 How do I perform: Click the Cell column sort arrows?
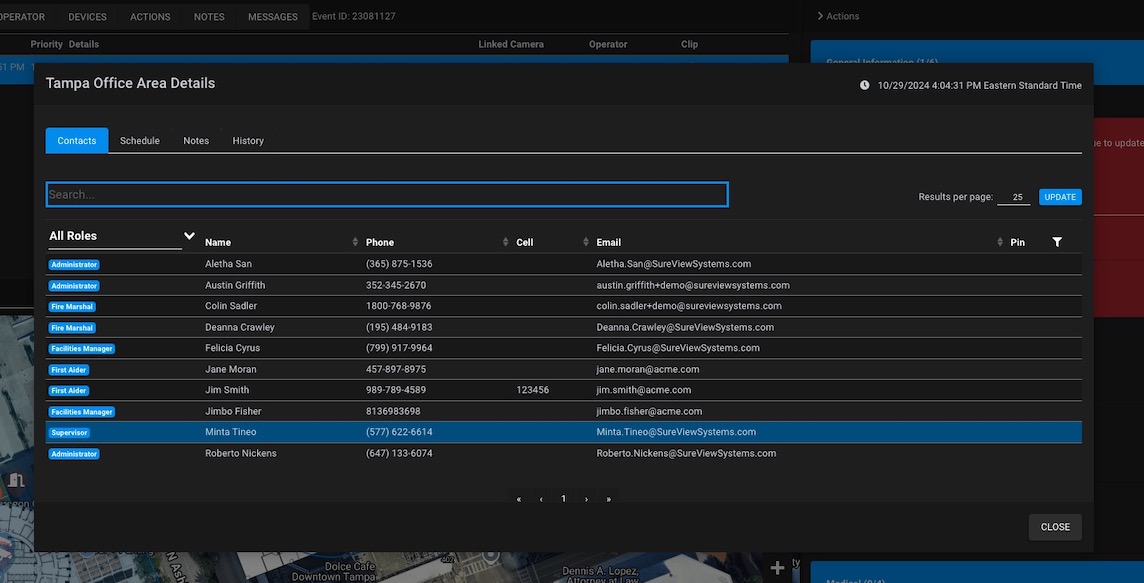click(586, 242)
